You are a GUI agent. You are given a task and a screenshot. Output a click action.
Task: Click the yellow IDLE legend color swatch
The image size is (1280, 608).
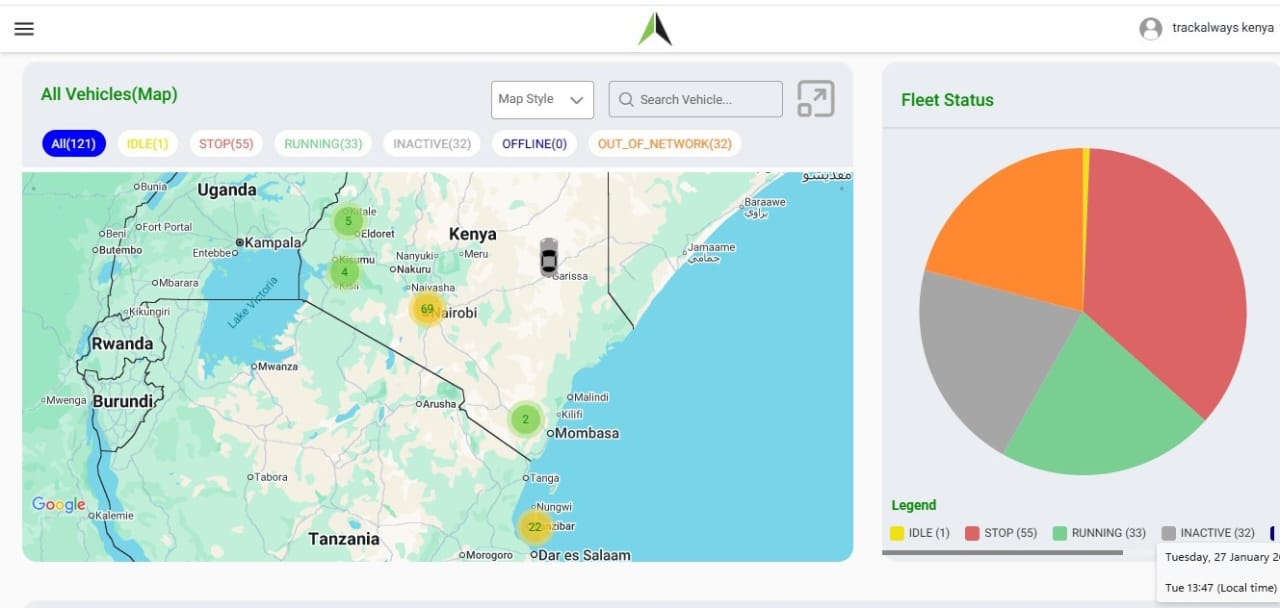(898, 533)
